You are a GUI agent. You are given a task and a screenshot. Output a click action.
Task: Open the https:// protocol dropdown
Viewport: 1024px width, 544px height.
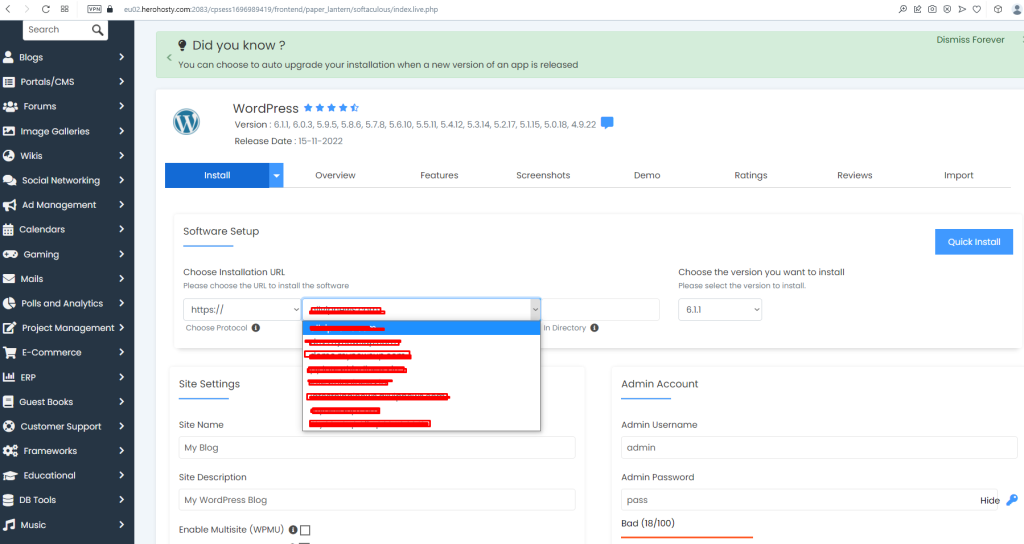coord(241,310)
